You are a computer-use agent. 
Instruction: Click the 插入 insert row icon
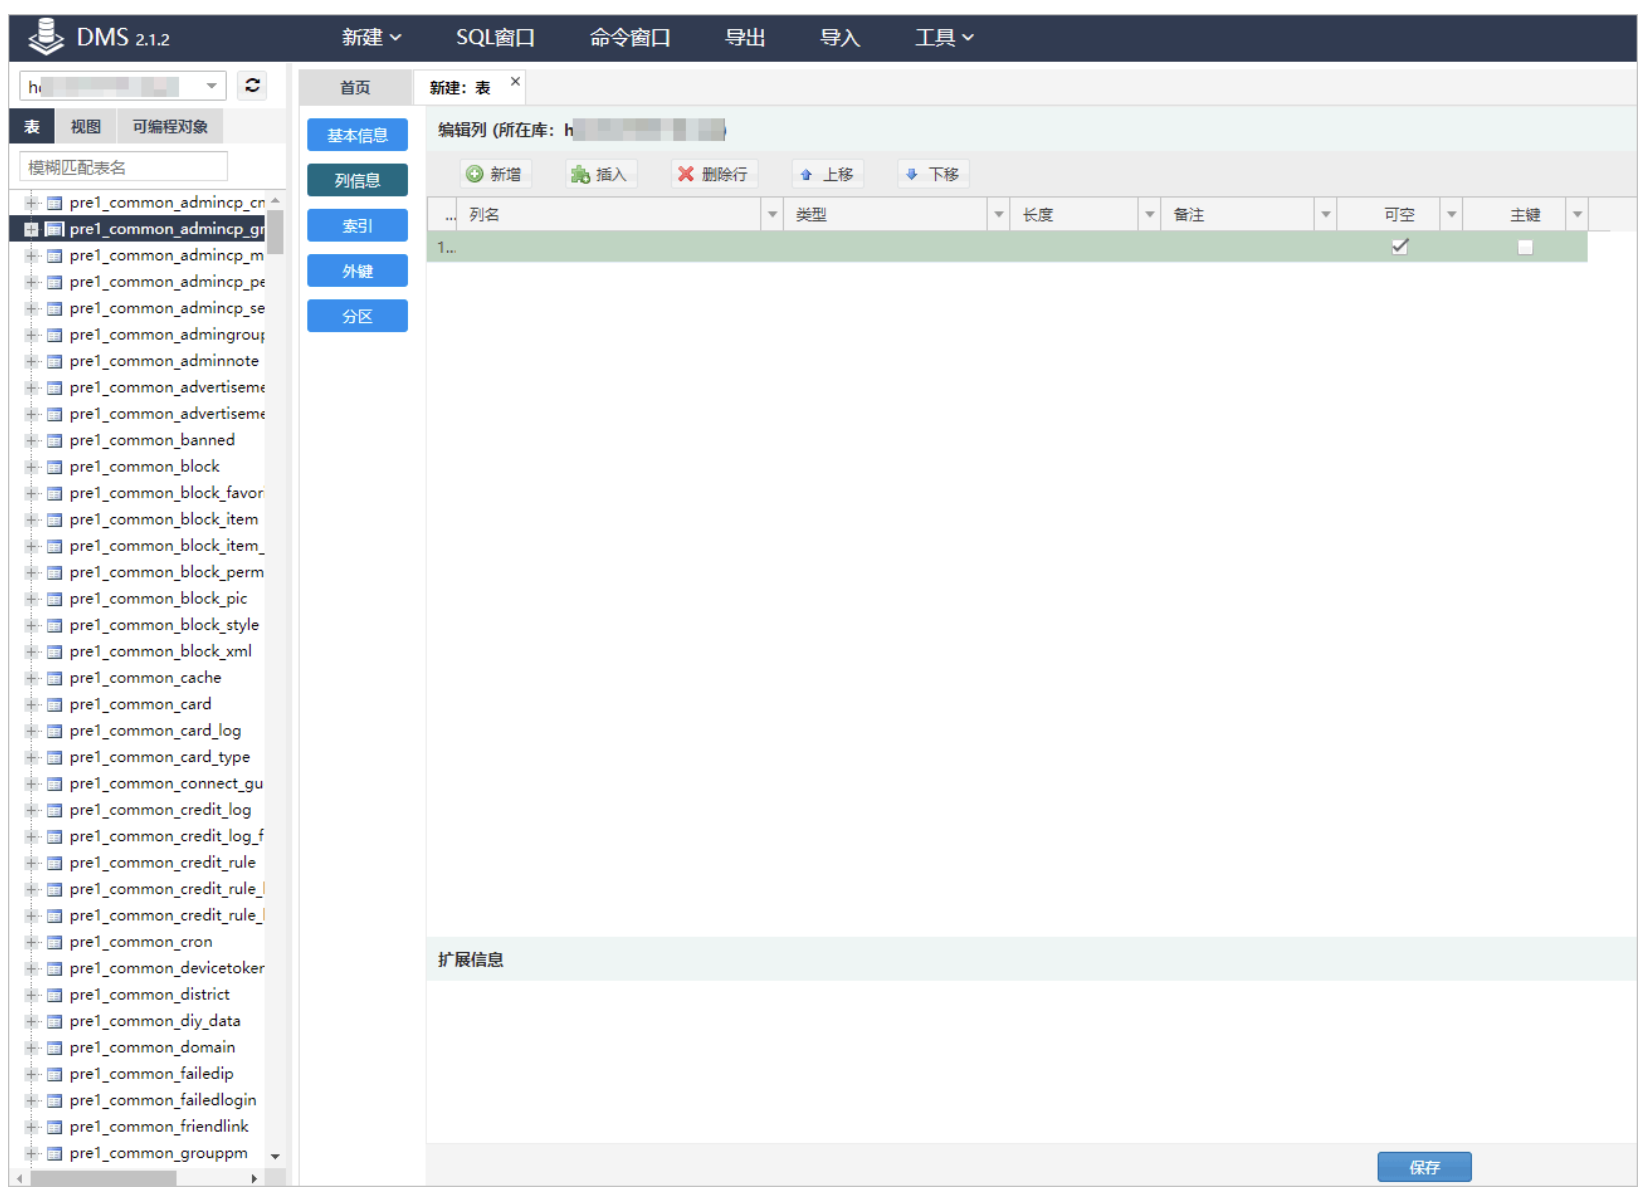[580, 175]
